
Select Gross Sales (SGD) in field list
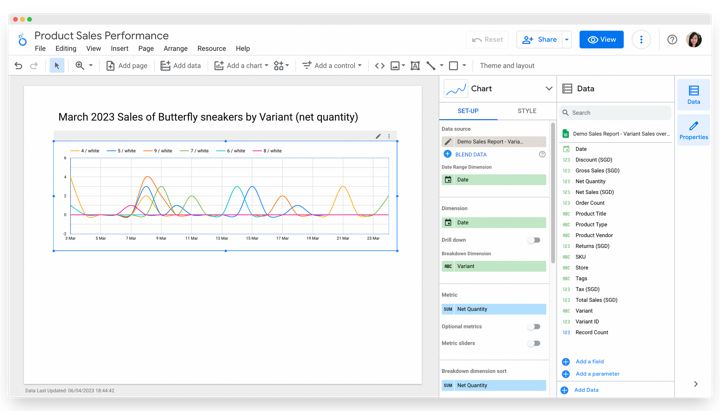[597, 170]
